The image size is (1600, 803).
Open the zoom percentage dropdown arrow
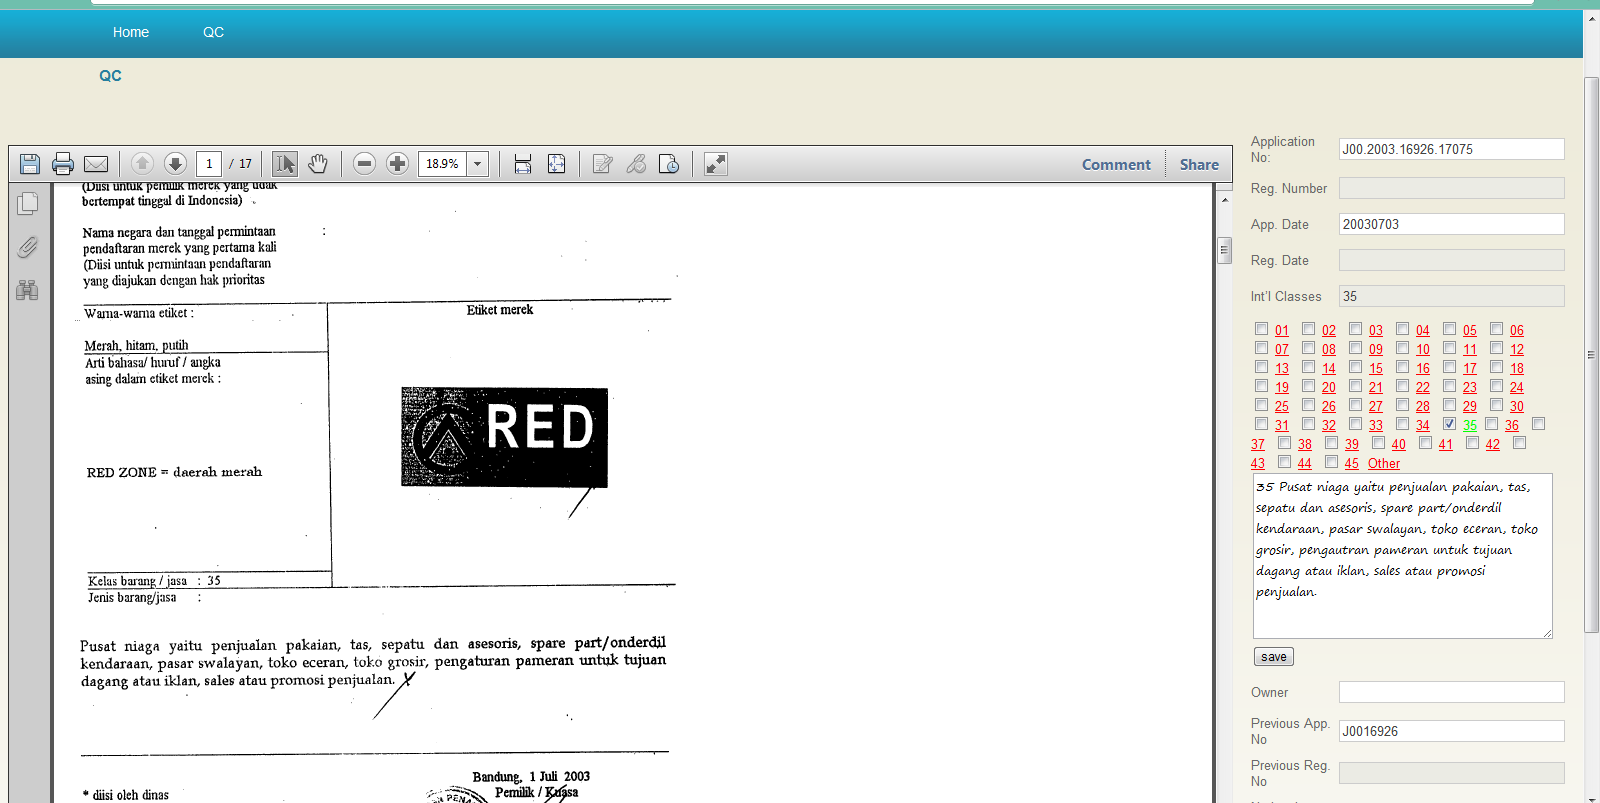point(478,164)
